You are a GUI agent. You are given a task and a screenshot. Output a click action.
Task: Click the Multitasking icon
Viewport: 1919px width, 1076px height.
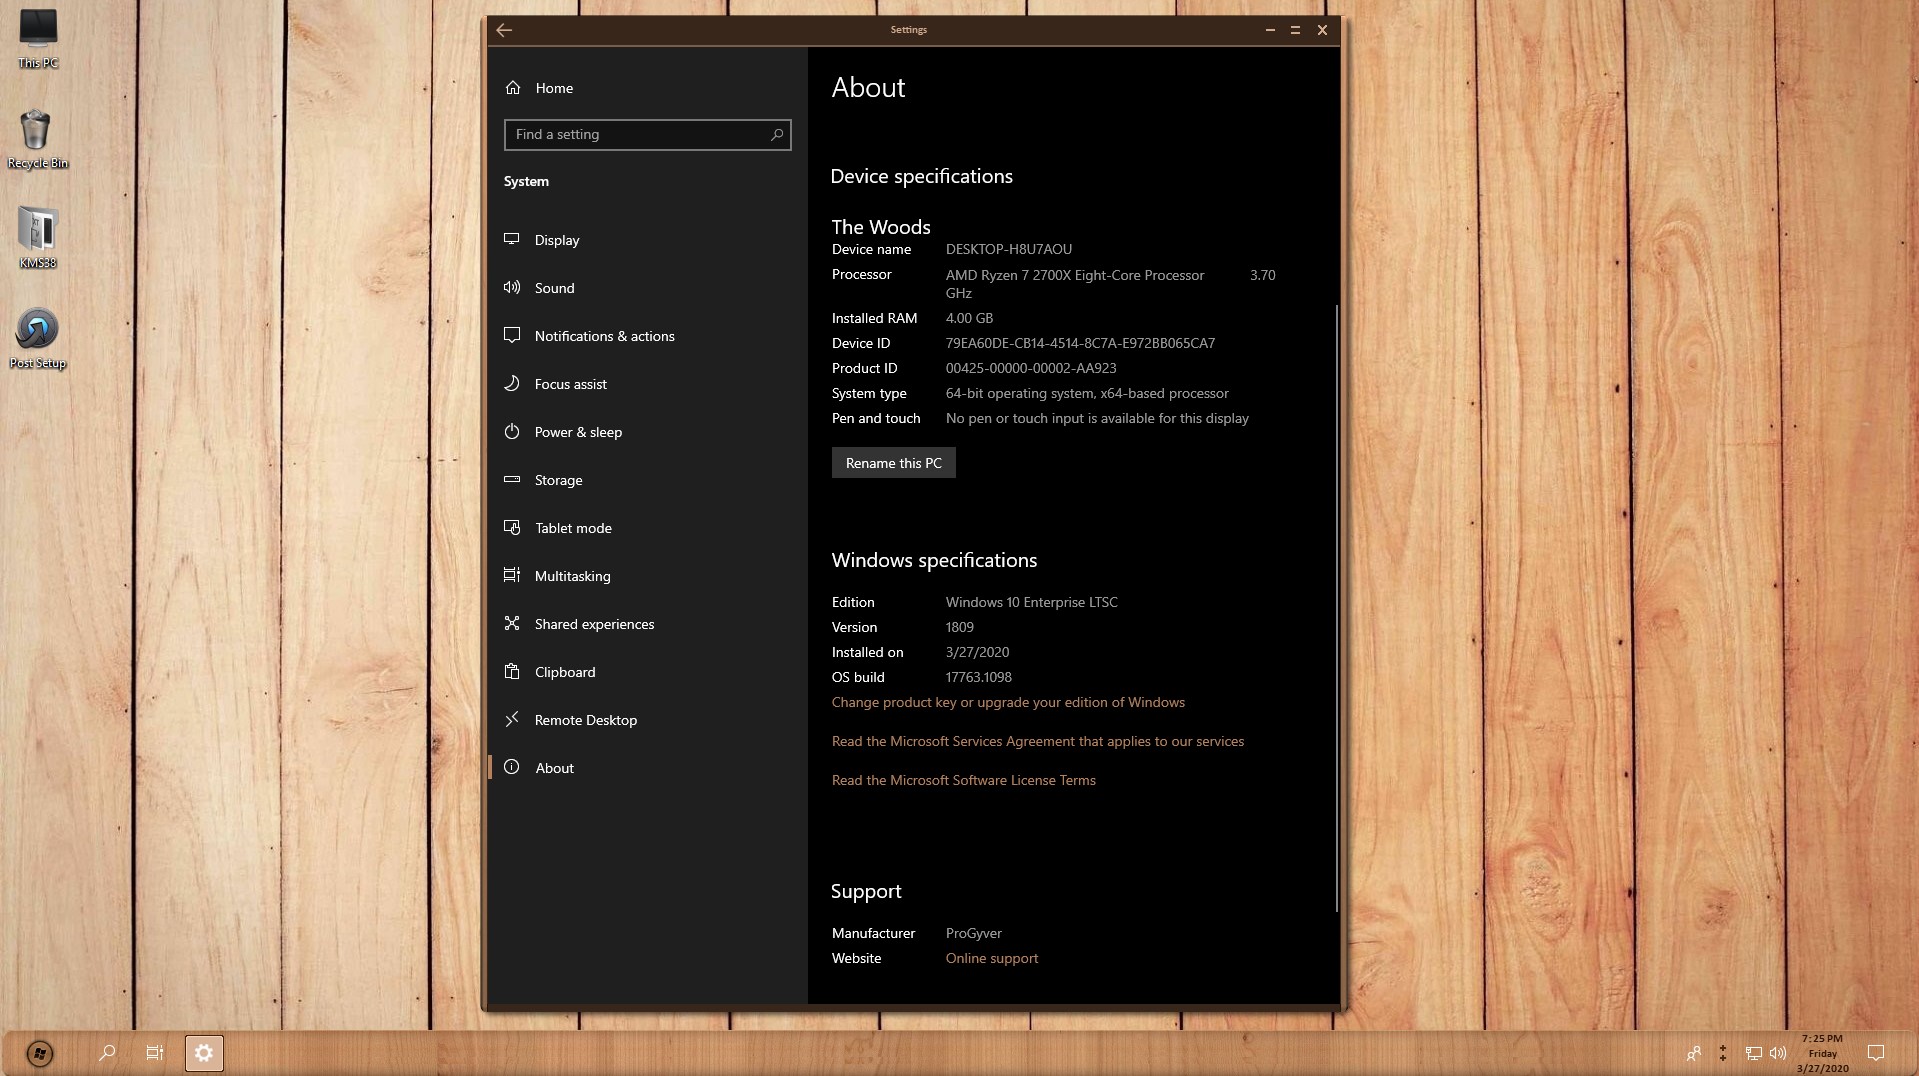(512, 575)
